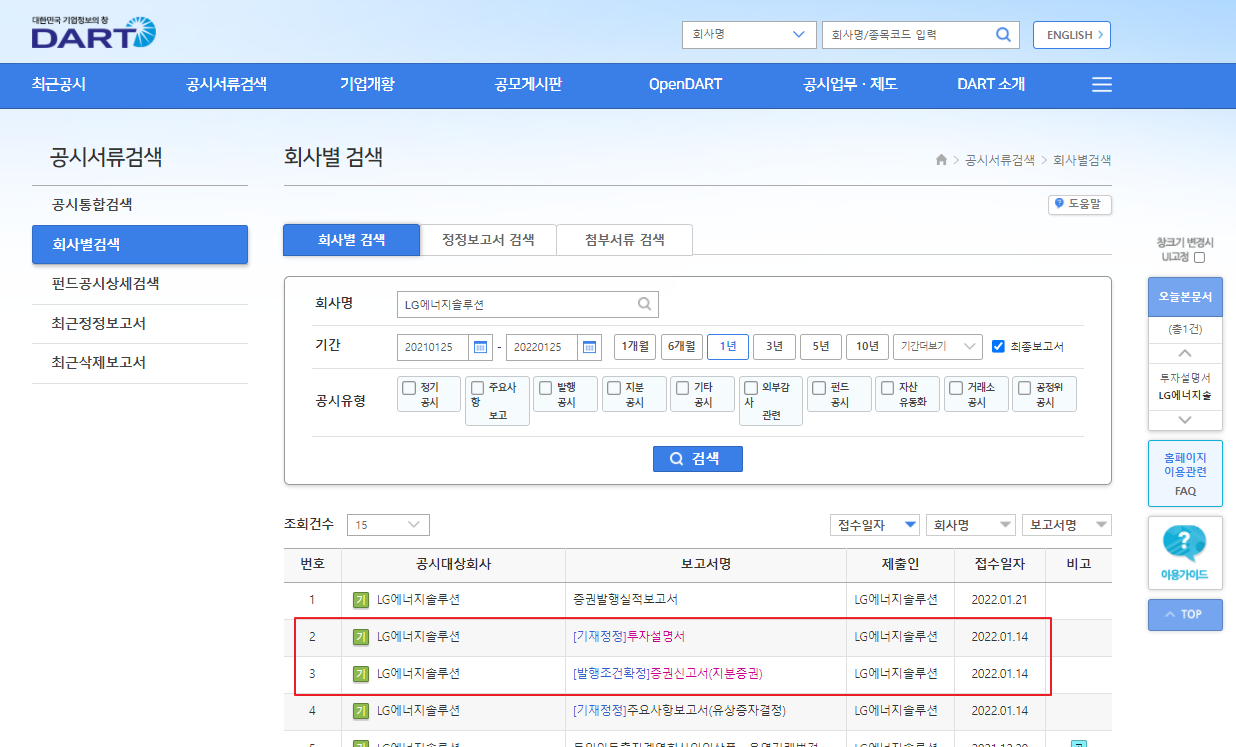Viewport: 1236px width, 747px height.
Task: Open the 기업개황 menu
Action: coord(368,85)
